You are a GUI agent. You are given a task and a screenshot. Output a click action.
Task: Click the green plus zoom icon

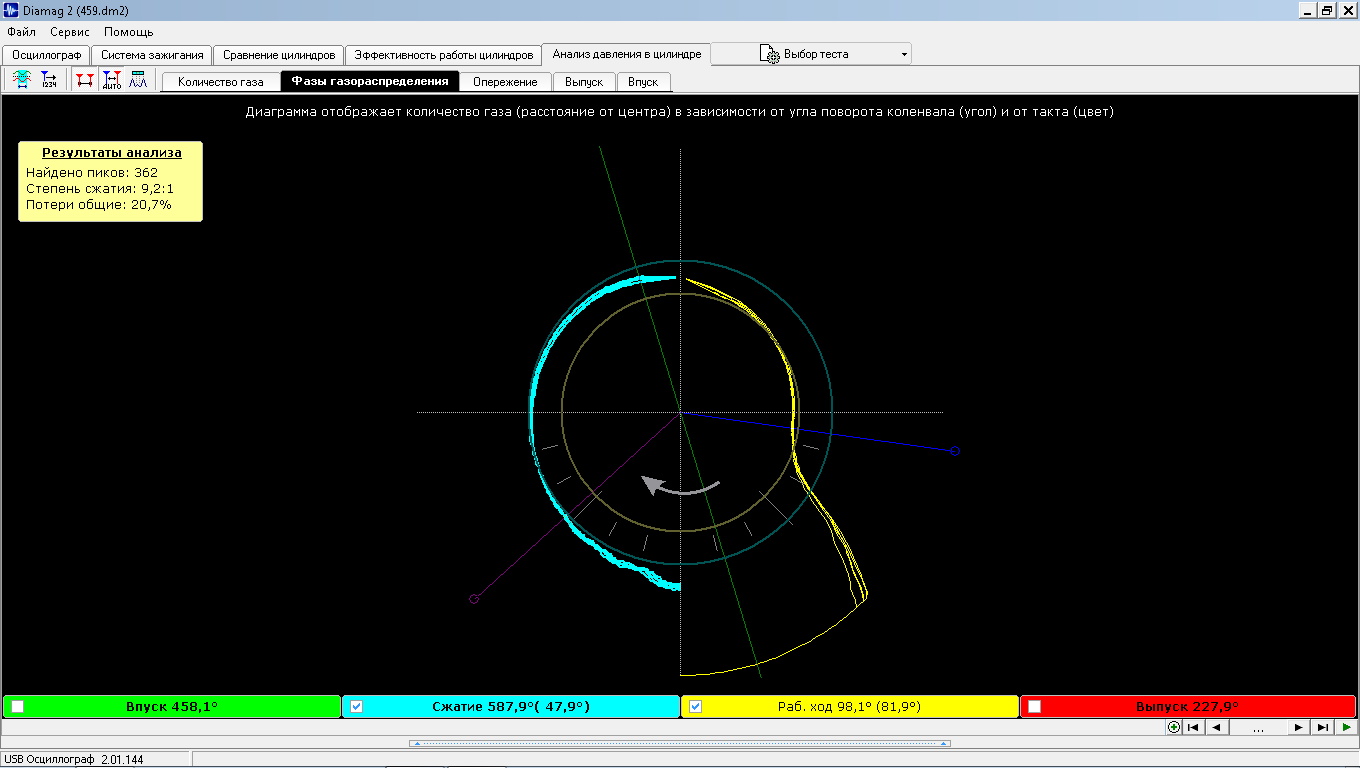pyautogui.click(x=1174, y=727)
